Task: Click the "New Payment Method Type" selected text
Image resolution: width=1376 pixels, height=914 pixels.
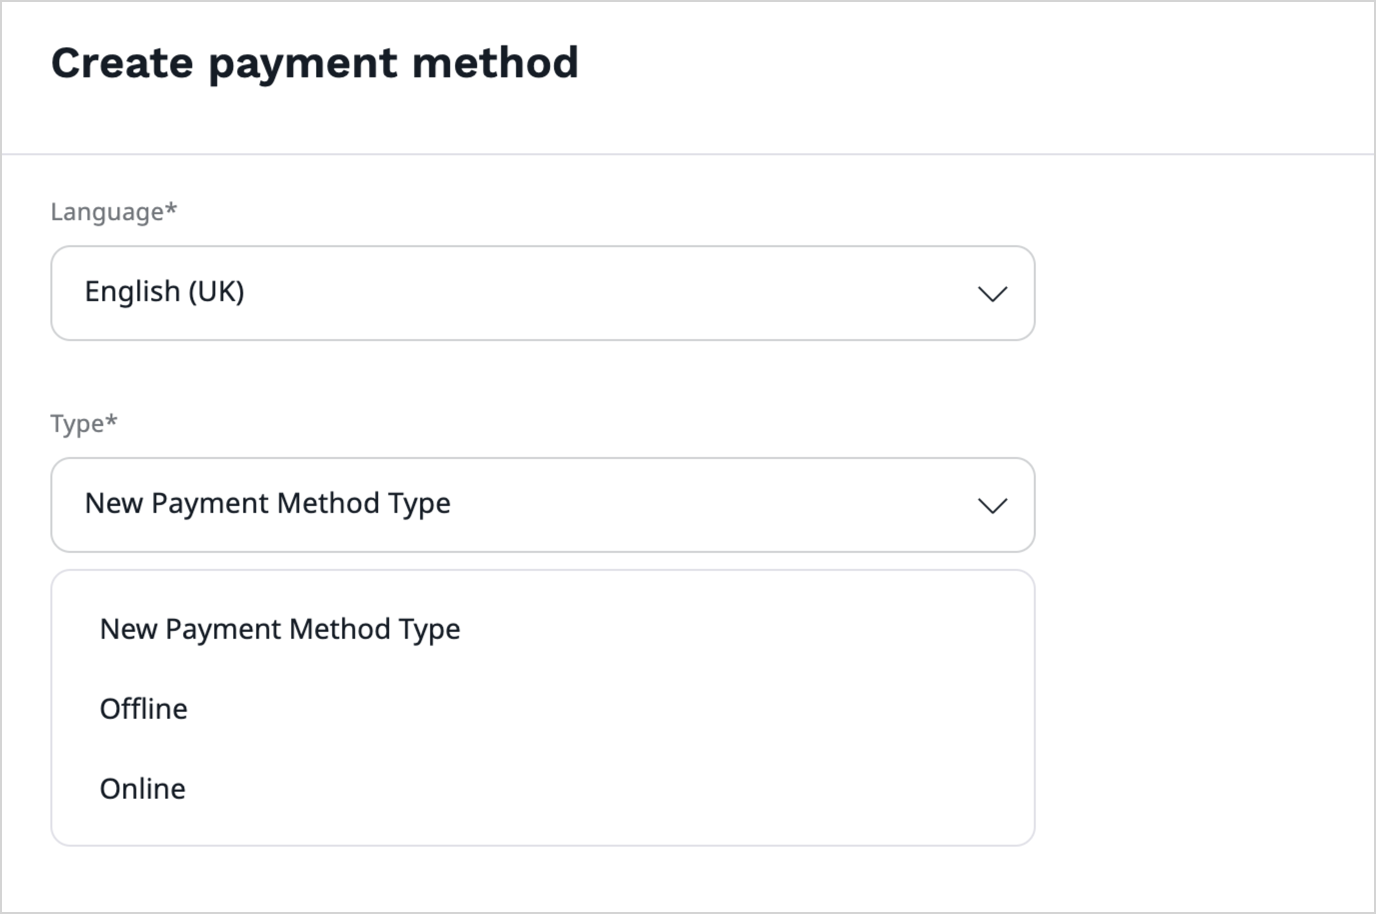Action: coord(267,503)
